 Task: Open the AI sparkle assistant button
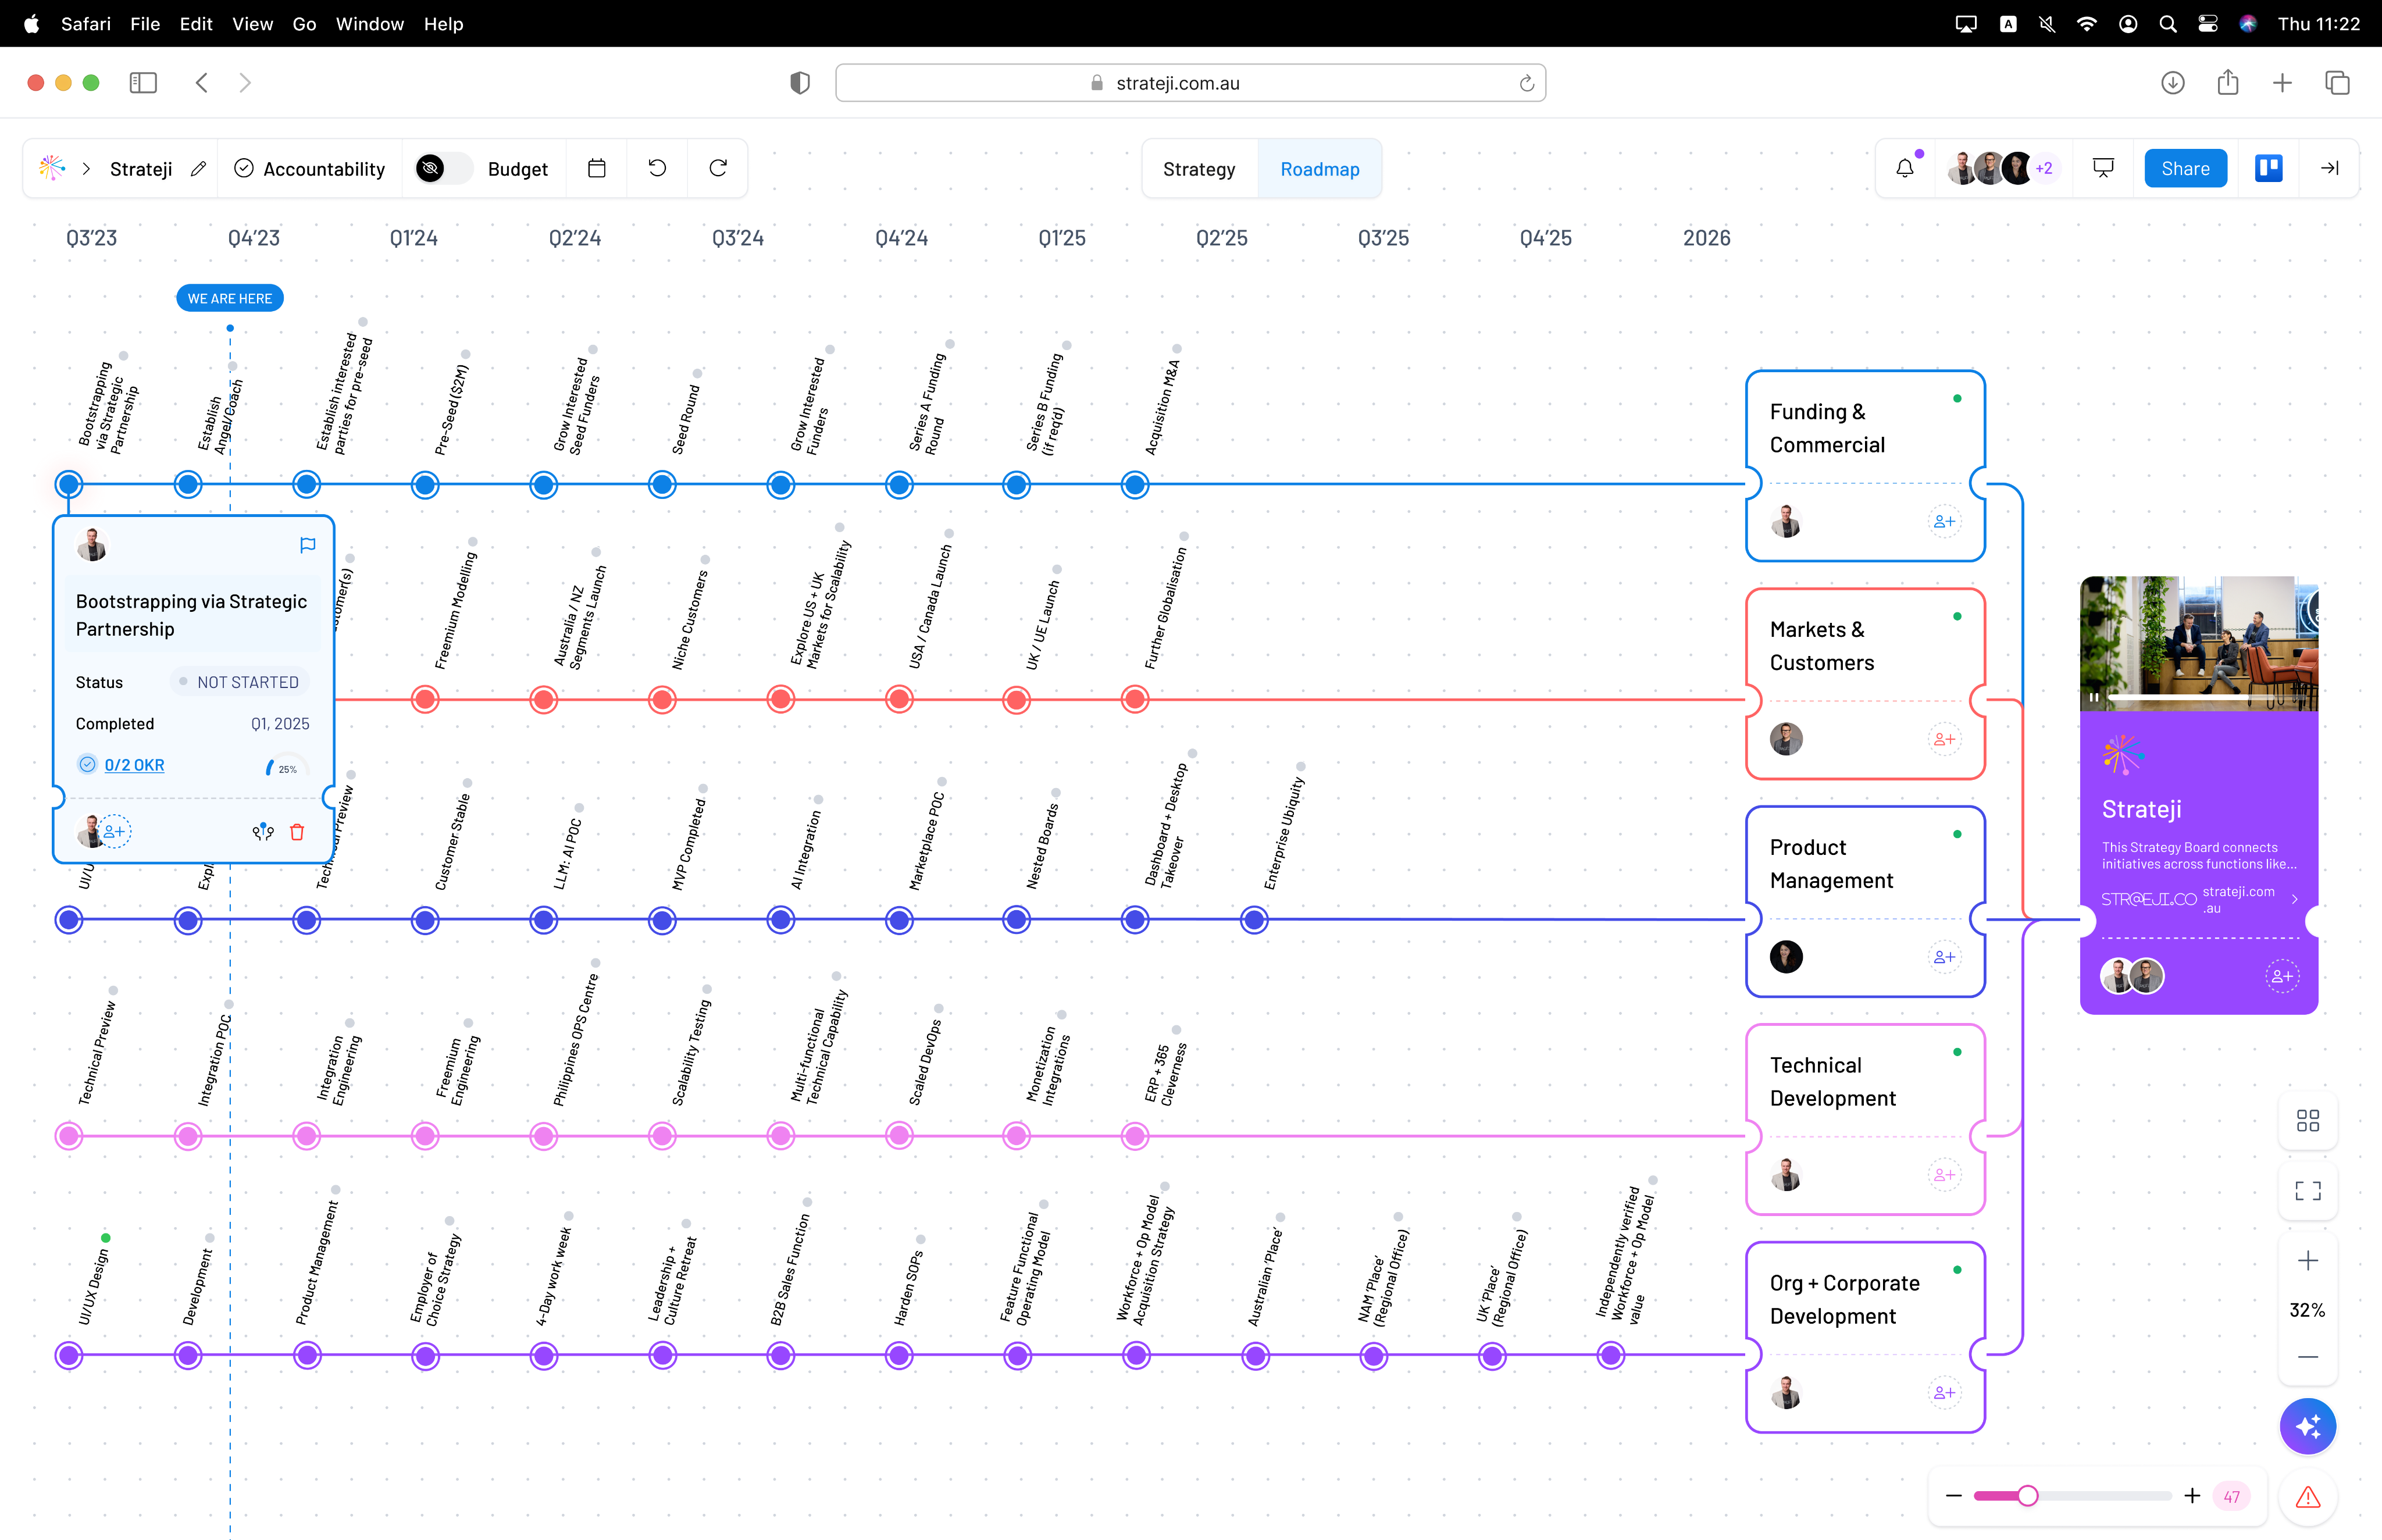coord(2307,1426)
